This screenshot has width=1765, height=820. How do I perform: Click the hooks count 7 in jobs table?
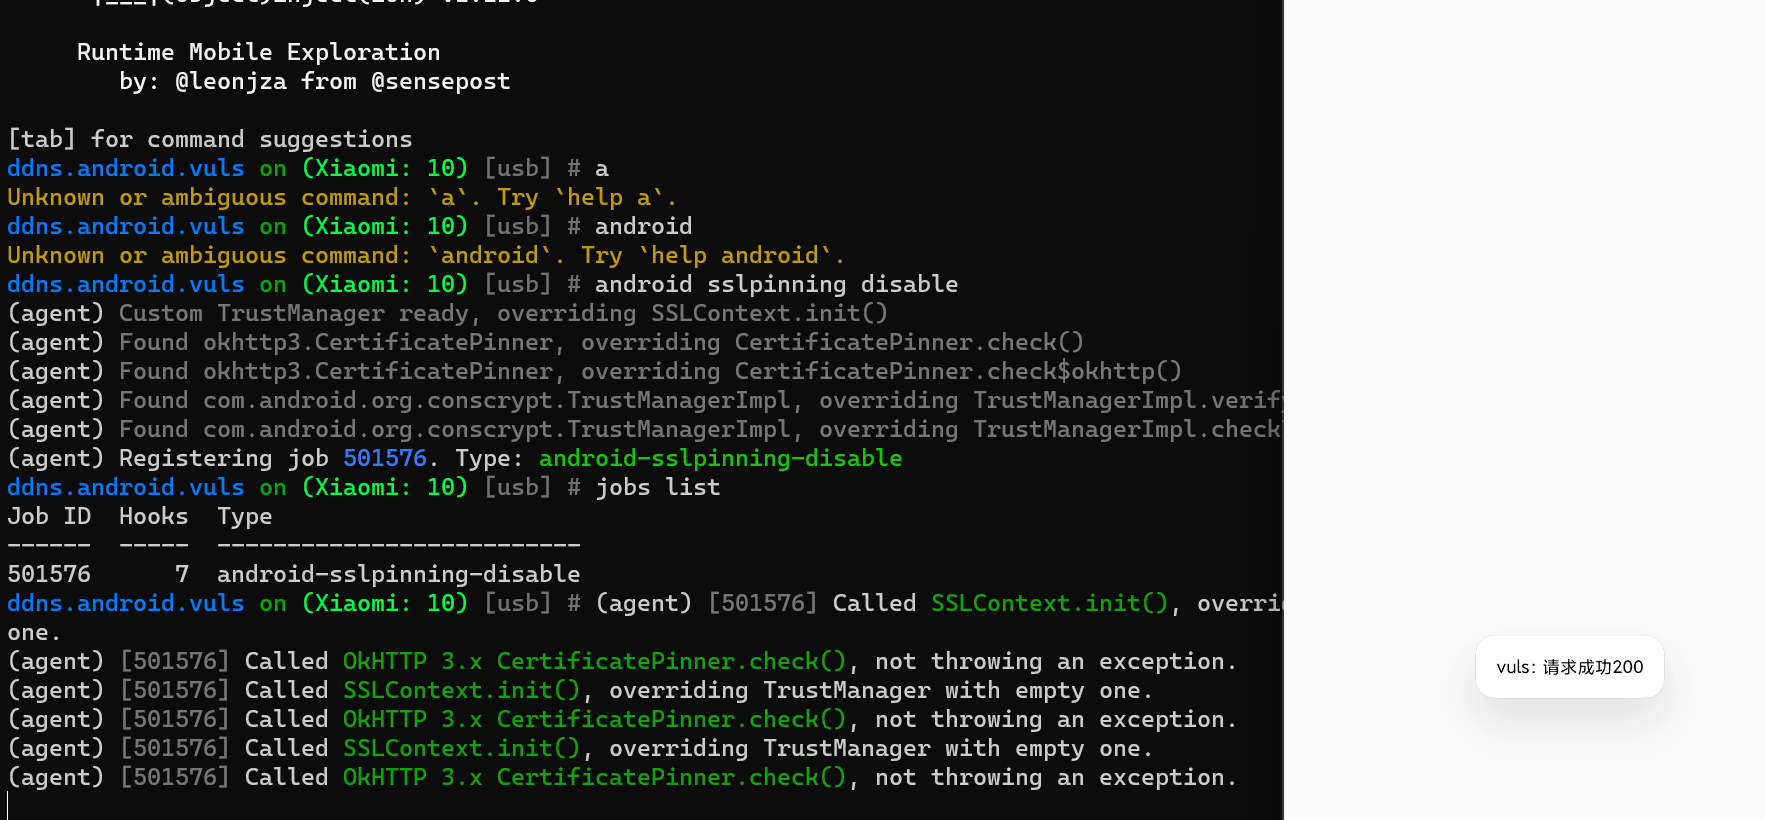click(181, 574)
